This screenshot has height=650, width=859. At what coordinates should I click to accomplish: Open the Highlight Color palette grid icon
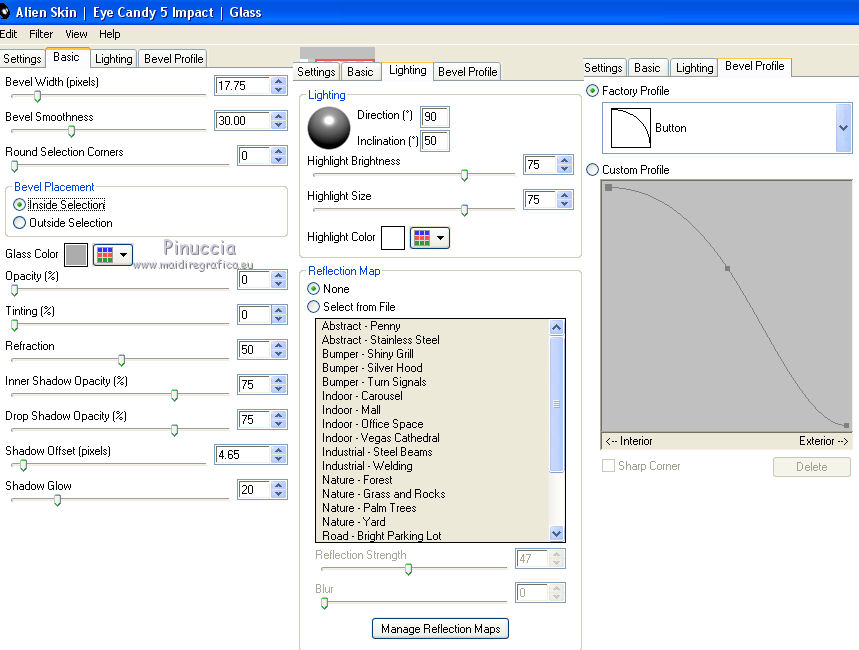[422, 238]
